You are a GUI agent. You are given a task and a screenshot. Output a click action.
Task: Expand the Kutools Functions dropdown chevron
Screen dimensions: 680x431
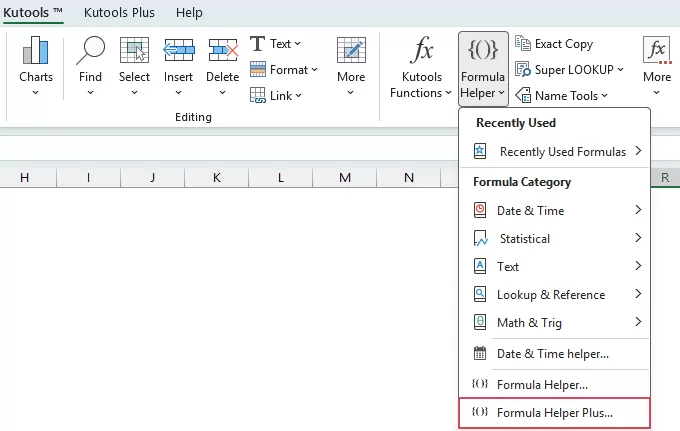448,93
